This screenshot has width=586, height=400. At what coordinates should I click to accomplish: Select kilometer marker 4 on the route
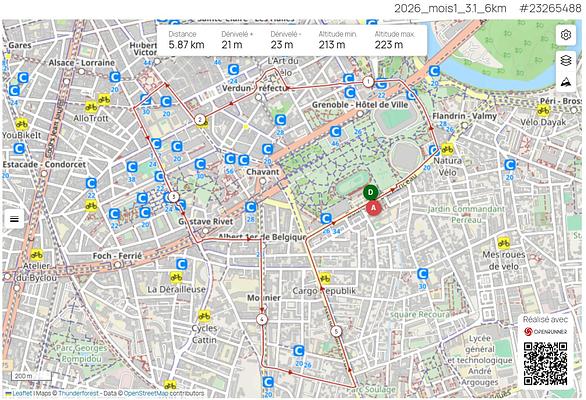[x=262, y=320]
